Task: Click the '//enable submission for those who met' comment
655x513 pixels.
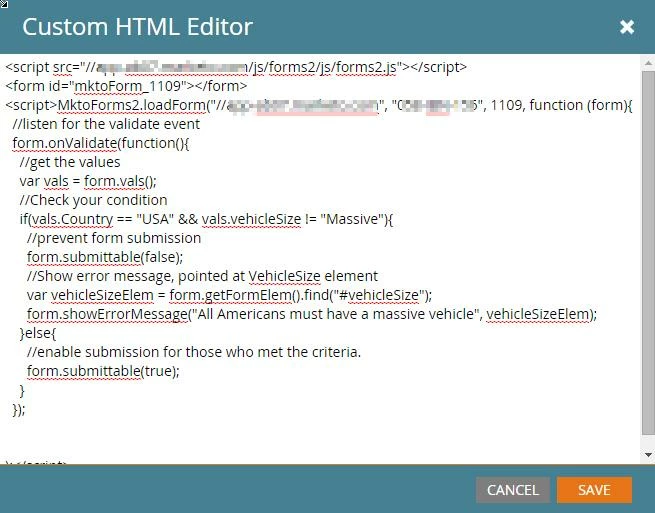Action: tap(194, 352)
